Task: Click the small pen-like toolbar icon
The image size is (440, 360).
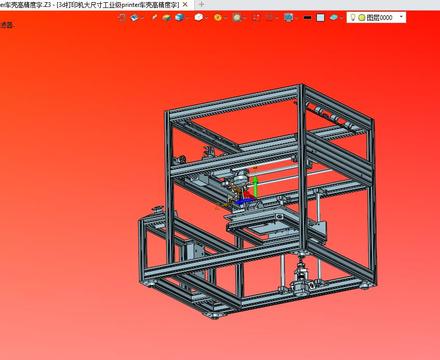Action: click(154, 17)
